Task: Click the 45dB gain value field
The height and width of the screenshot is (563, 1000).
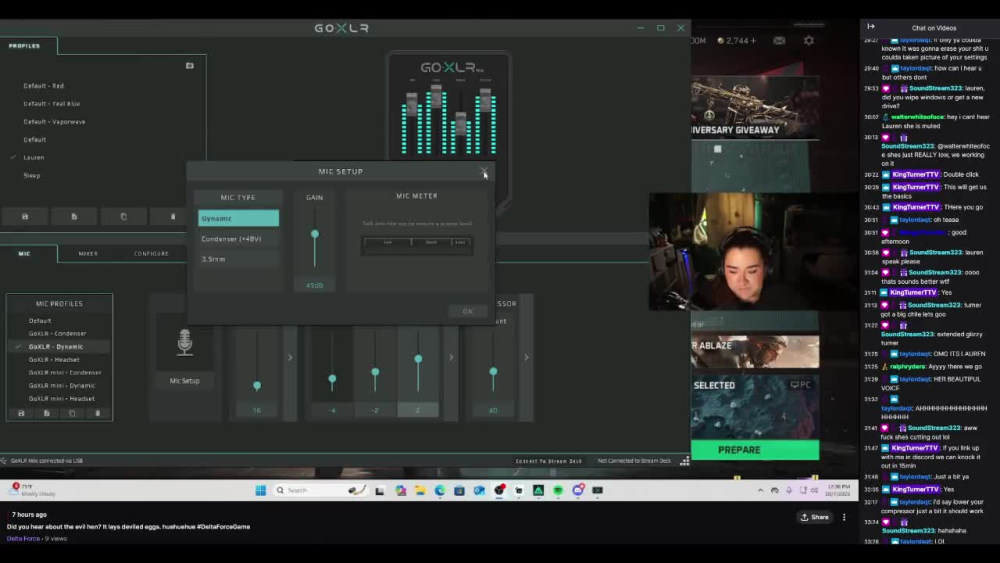Action: [x=314, y=285]
